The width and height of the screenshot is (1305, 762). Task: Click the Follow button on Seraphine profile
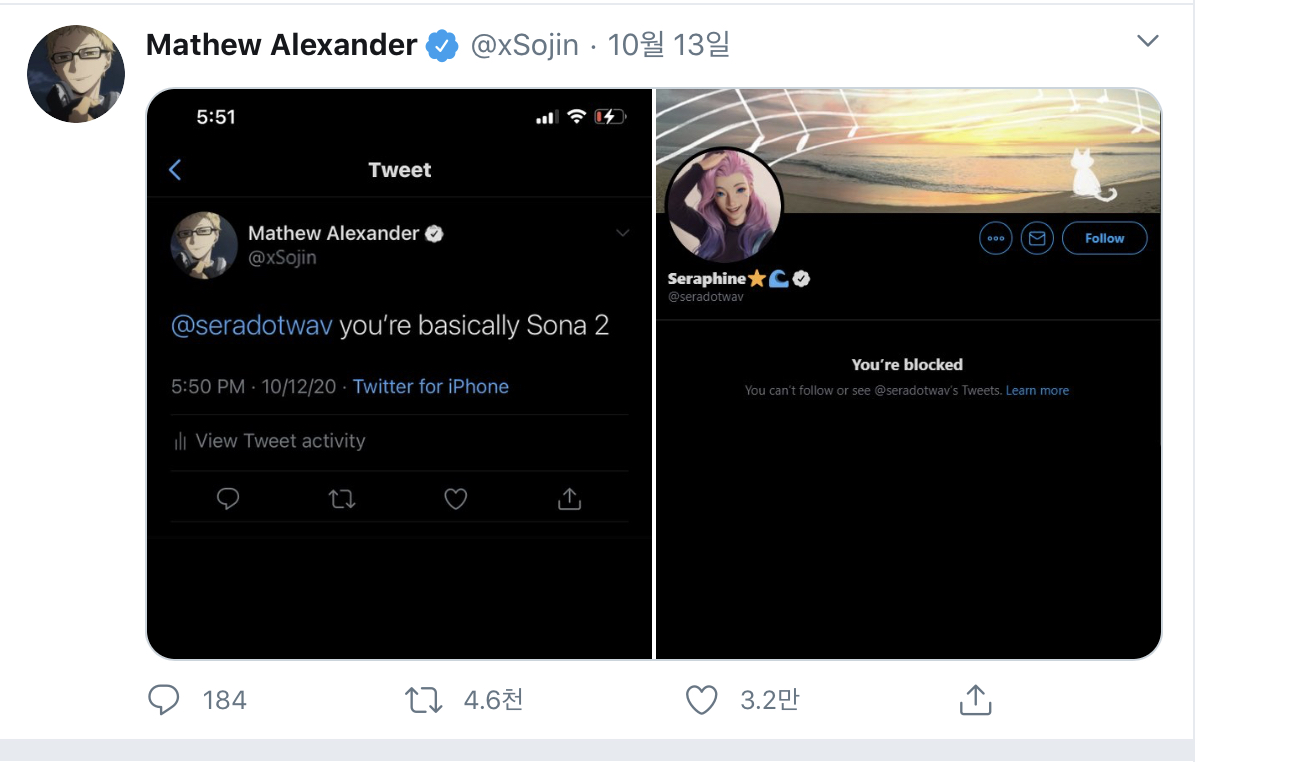pos(1104,238)
